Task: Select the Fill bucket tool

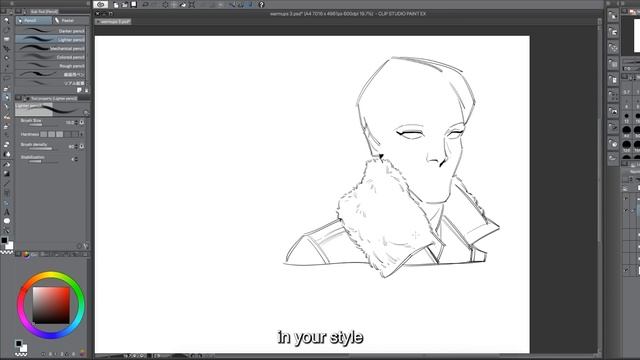Action: pos(7,164)
